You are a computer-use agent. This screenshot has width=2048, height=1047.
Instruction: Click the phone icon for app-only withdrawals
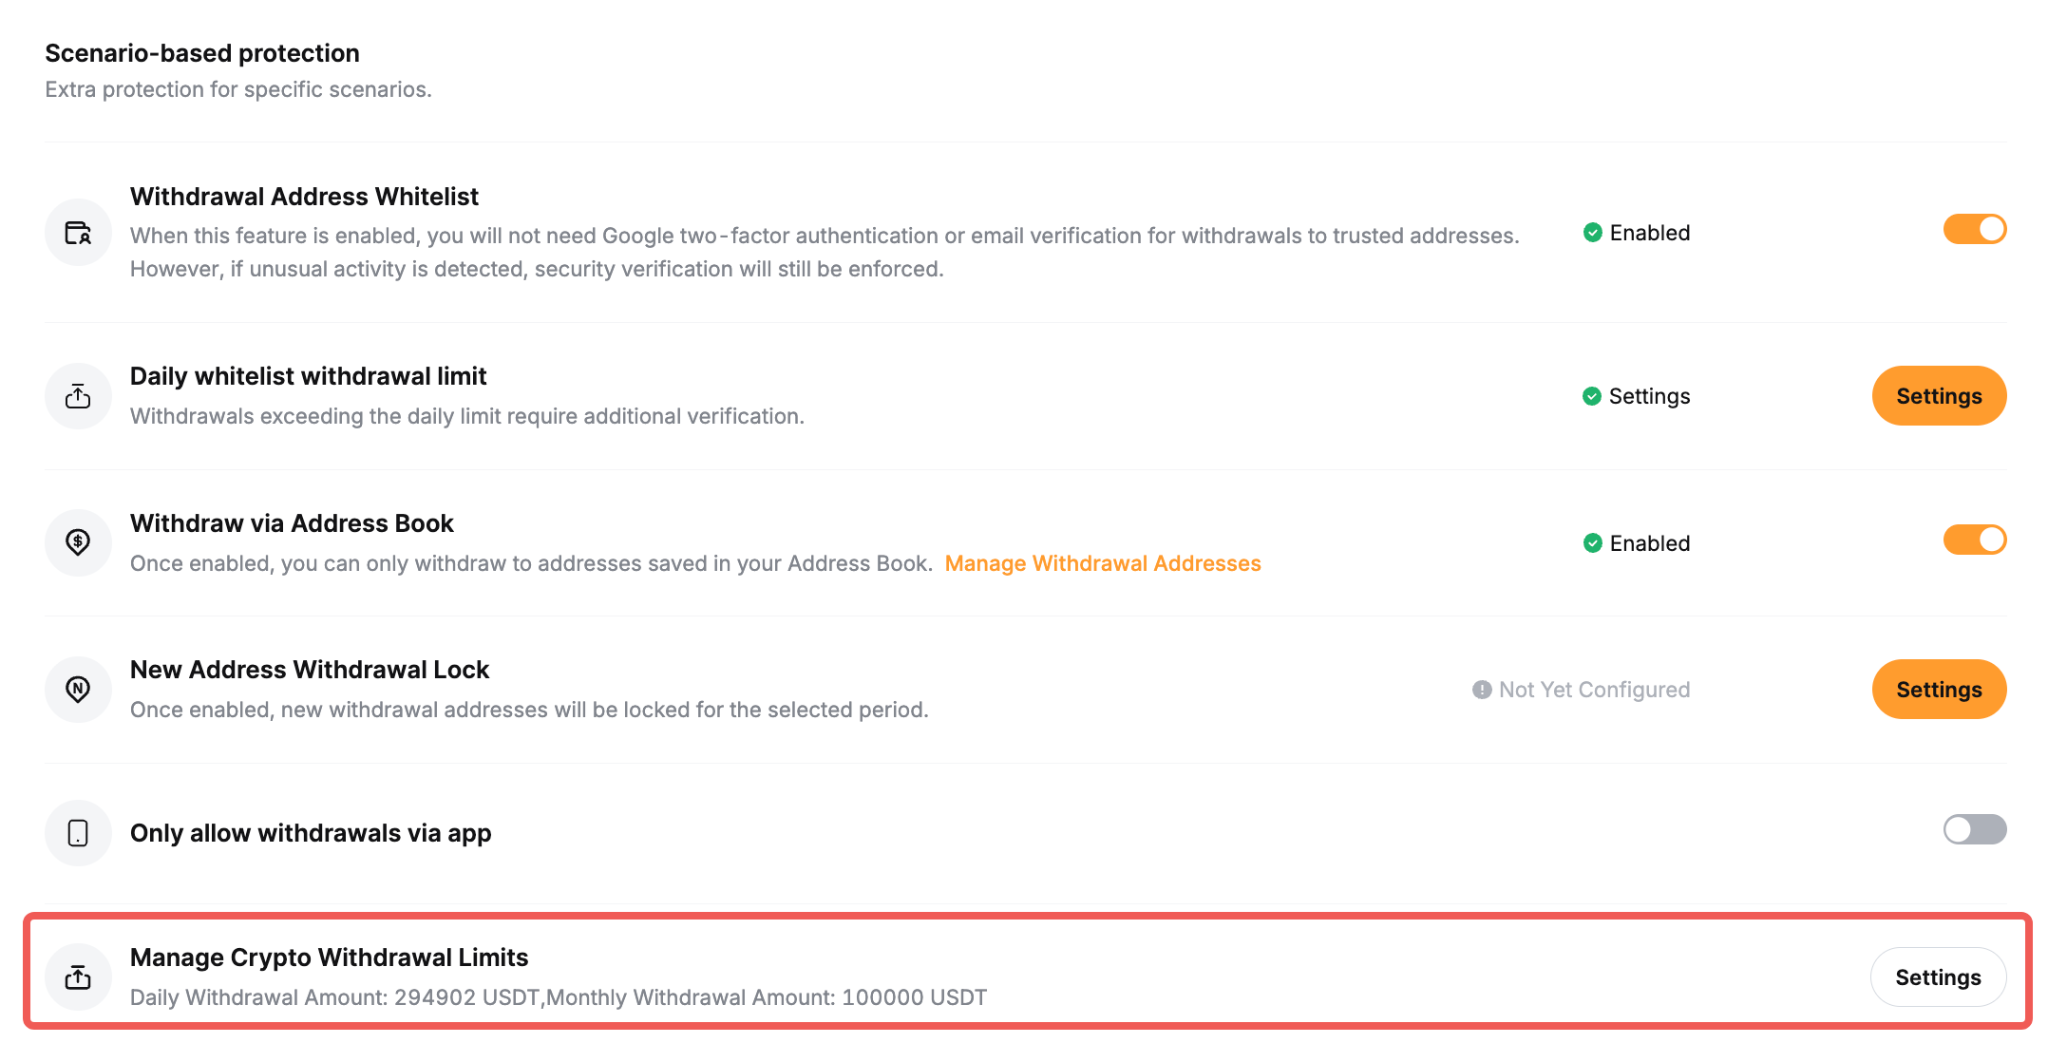(x=78, y=833)
